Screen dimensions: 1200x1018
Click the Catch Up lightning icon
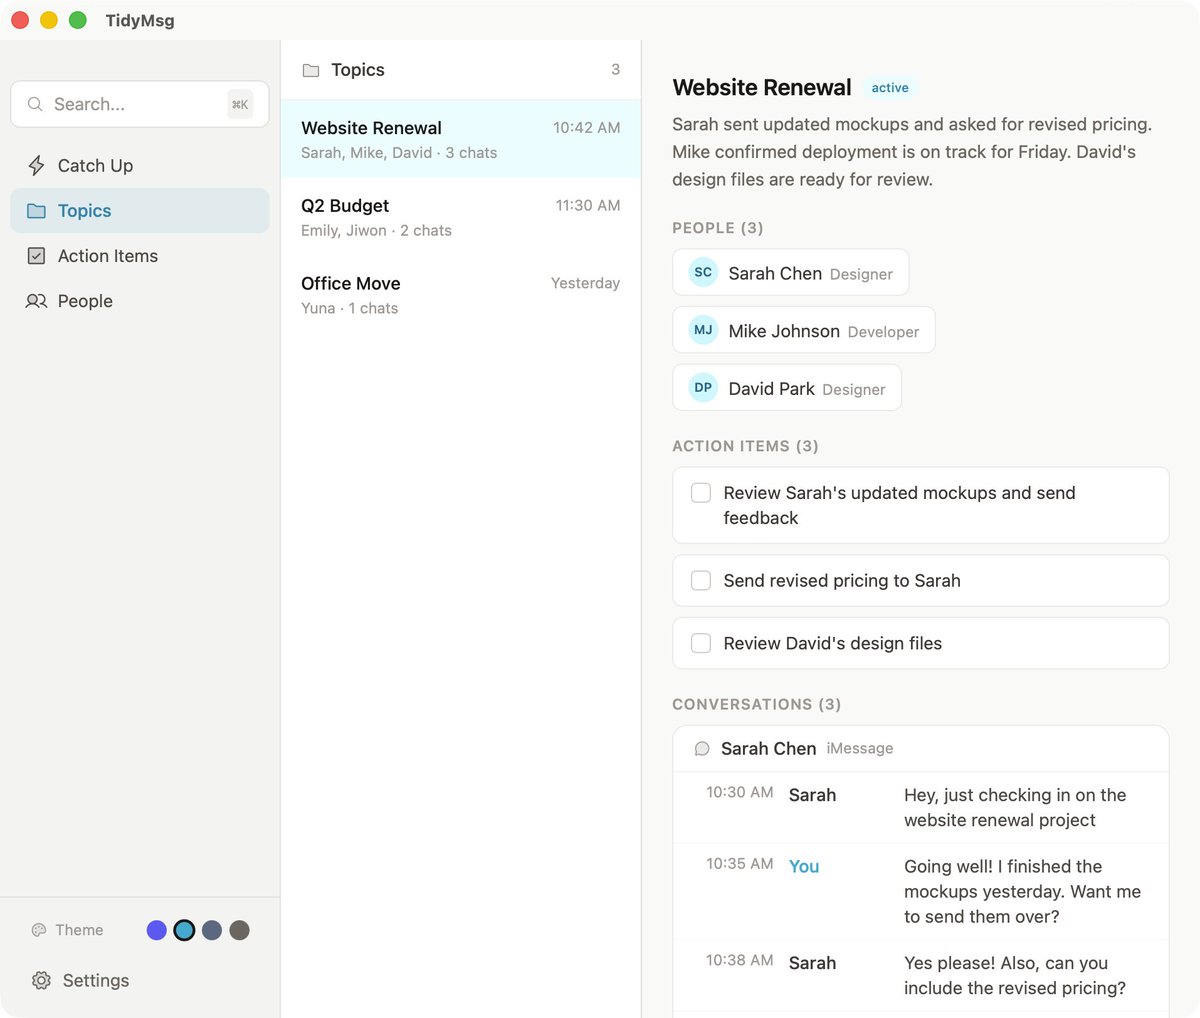(x=36, y=166)
